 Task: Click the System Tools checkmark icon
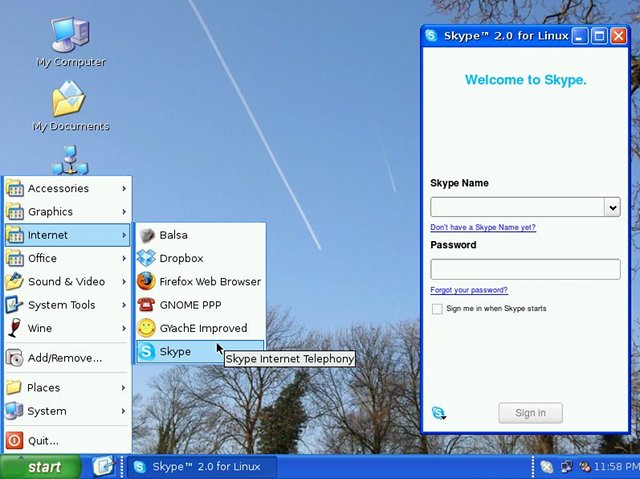[x=15, y=305]
